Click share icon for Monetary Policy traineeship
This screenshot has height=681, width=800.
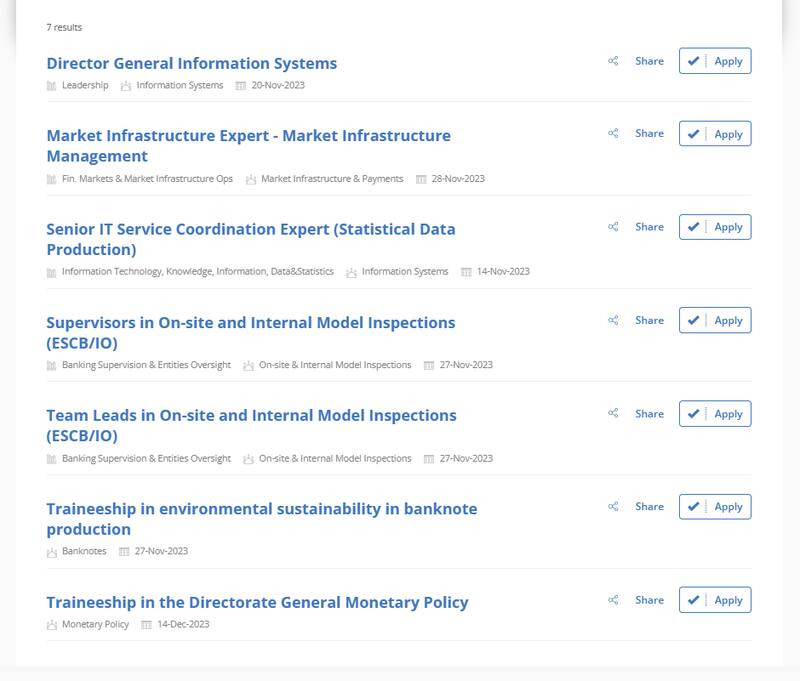[x=613, y=600]
